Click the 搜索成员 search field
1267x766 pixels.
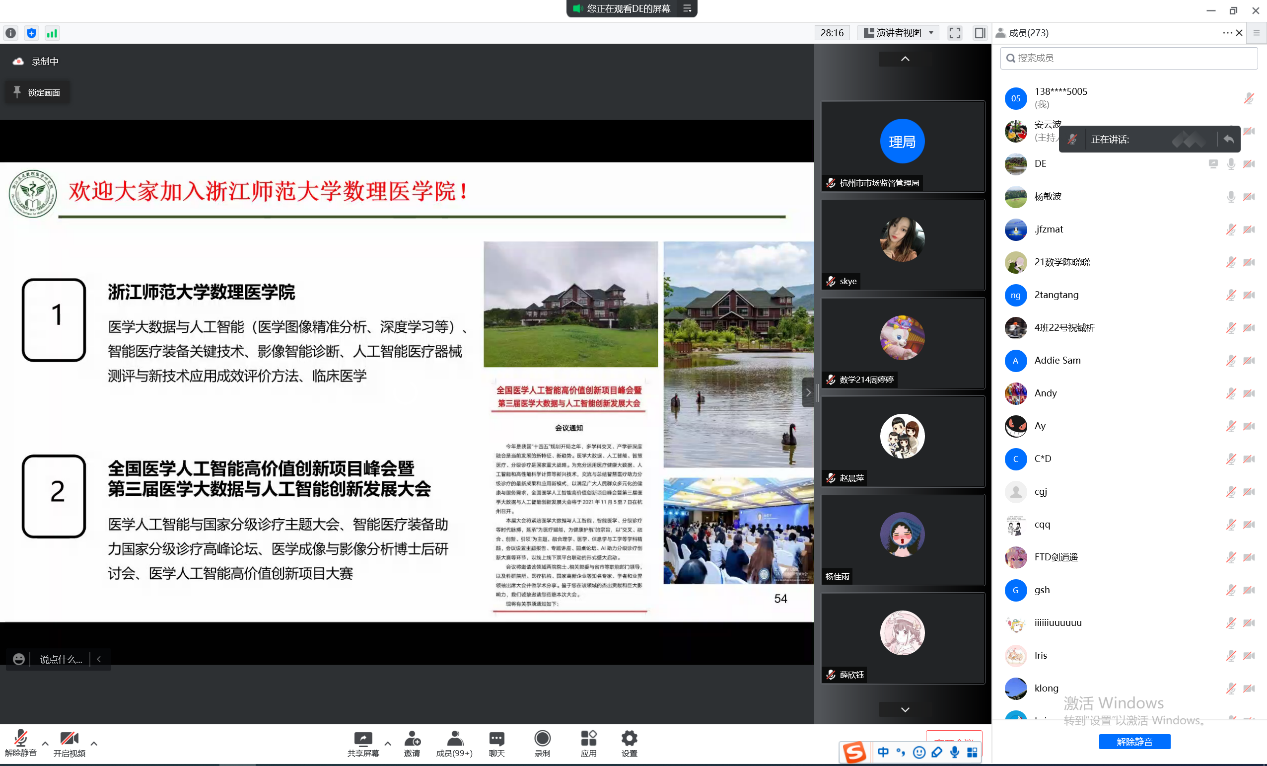[1129, 58]
